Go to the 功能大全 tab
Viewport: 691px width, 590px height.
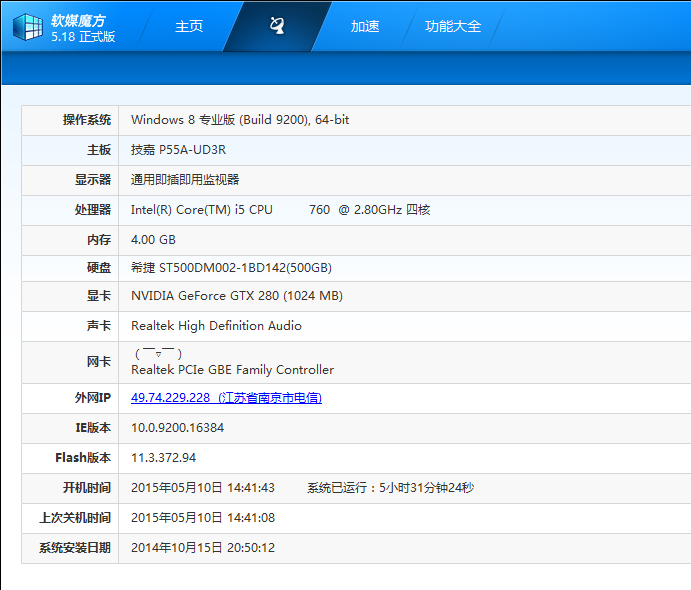[453, 26]
